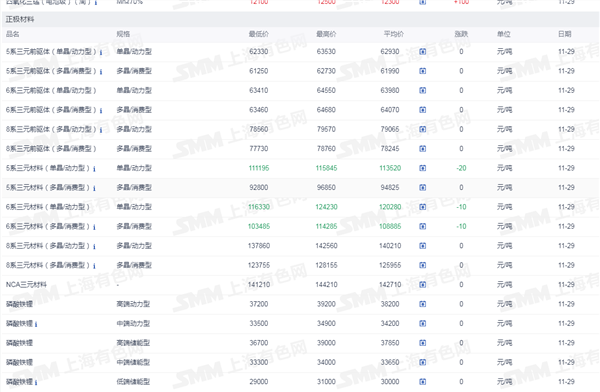Open 磷酸铁锂 name in 高端动力型 row

coord(19,304)
